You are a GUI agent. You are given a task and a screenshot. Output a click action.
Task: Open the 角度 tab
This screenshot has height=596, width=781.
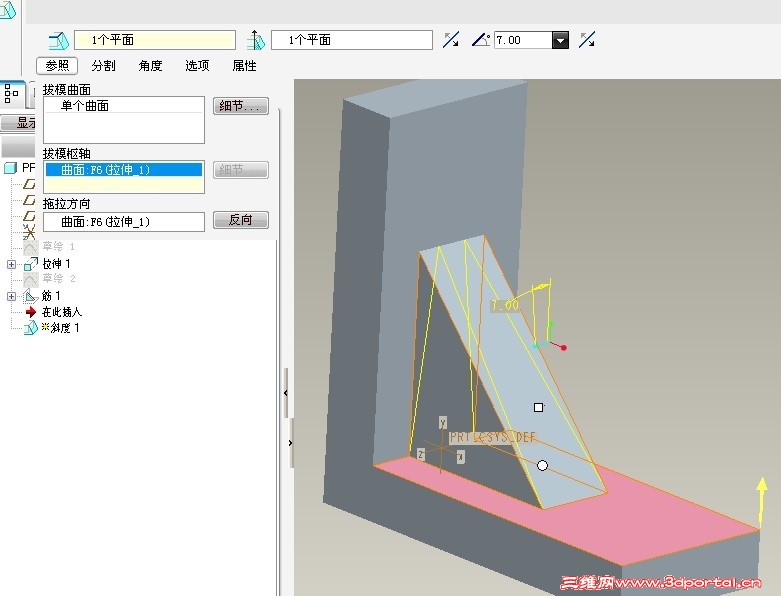pos(150,65)
